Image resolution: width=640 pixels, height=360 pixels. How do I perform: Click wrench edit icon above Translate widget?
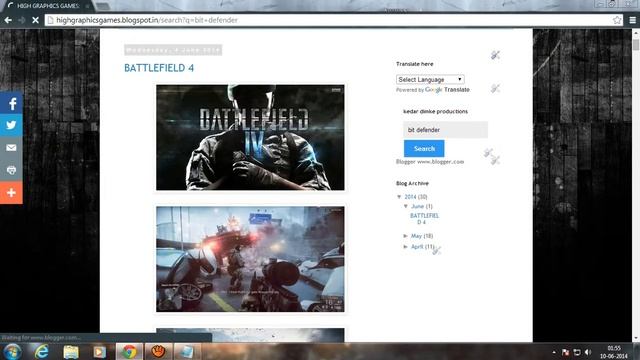point(495,55)
